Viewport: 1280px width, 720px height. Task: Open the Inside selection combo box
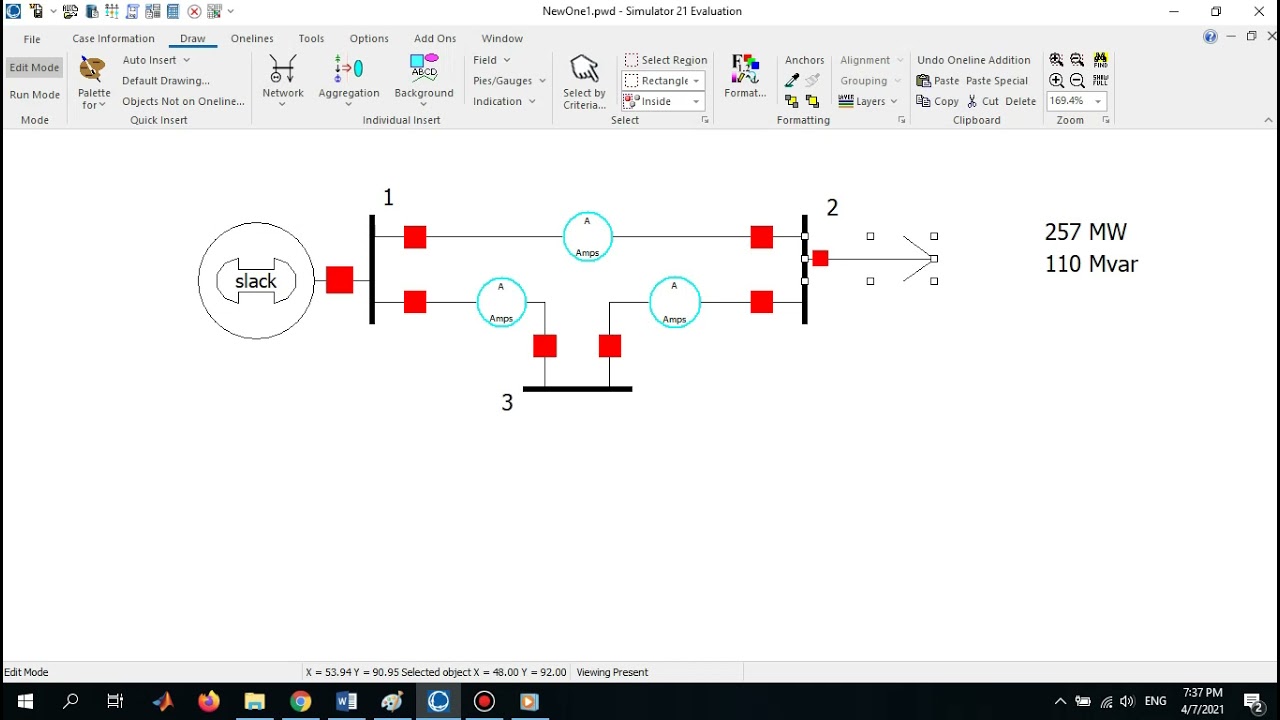coord(664,101)
